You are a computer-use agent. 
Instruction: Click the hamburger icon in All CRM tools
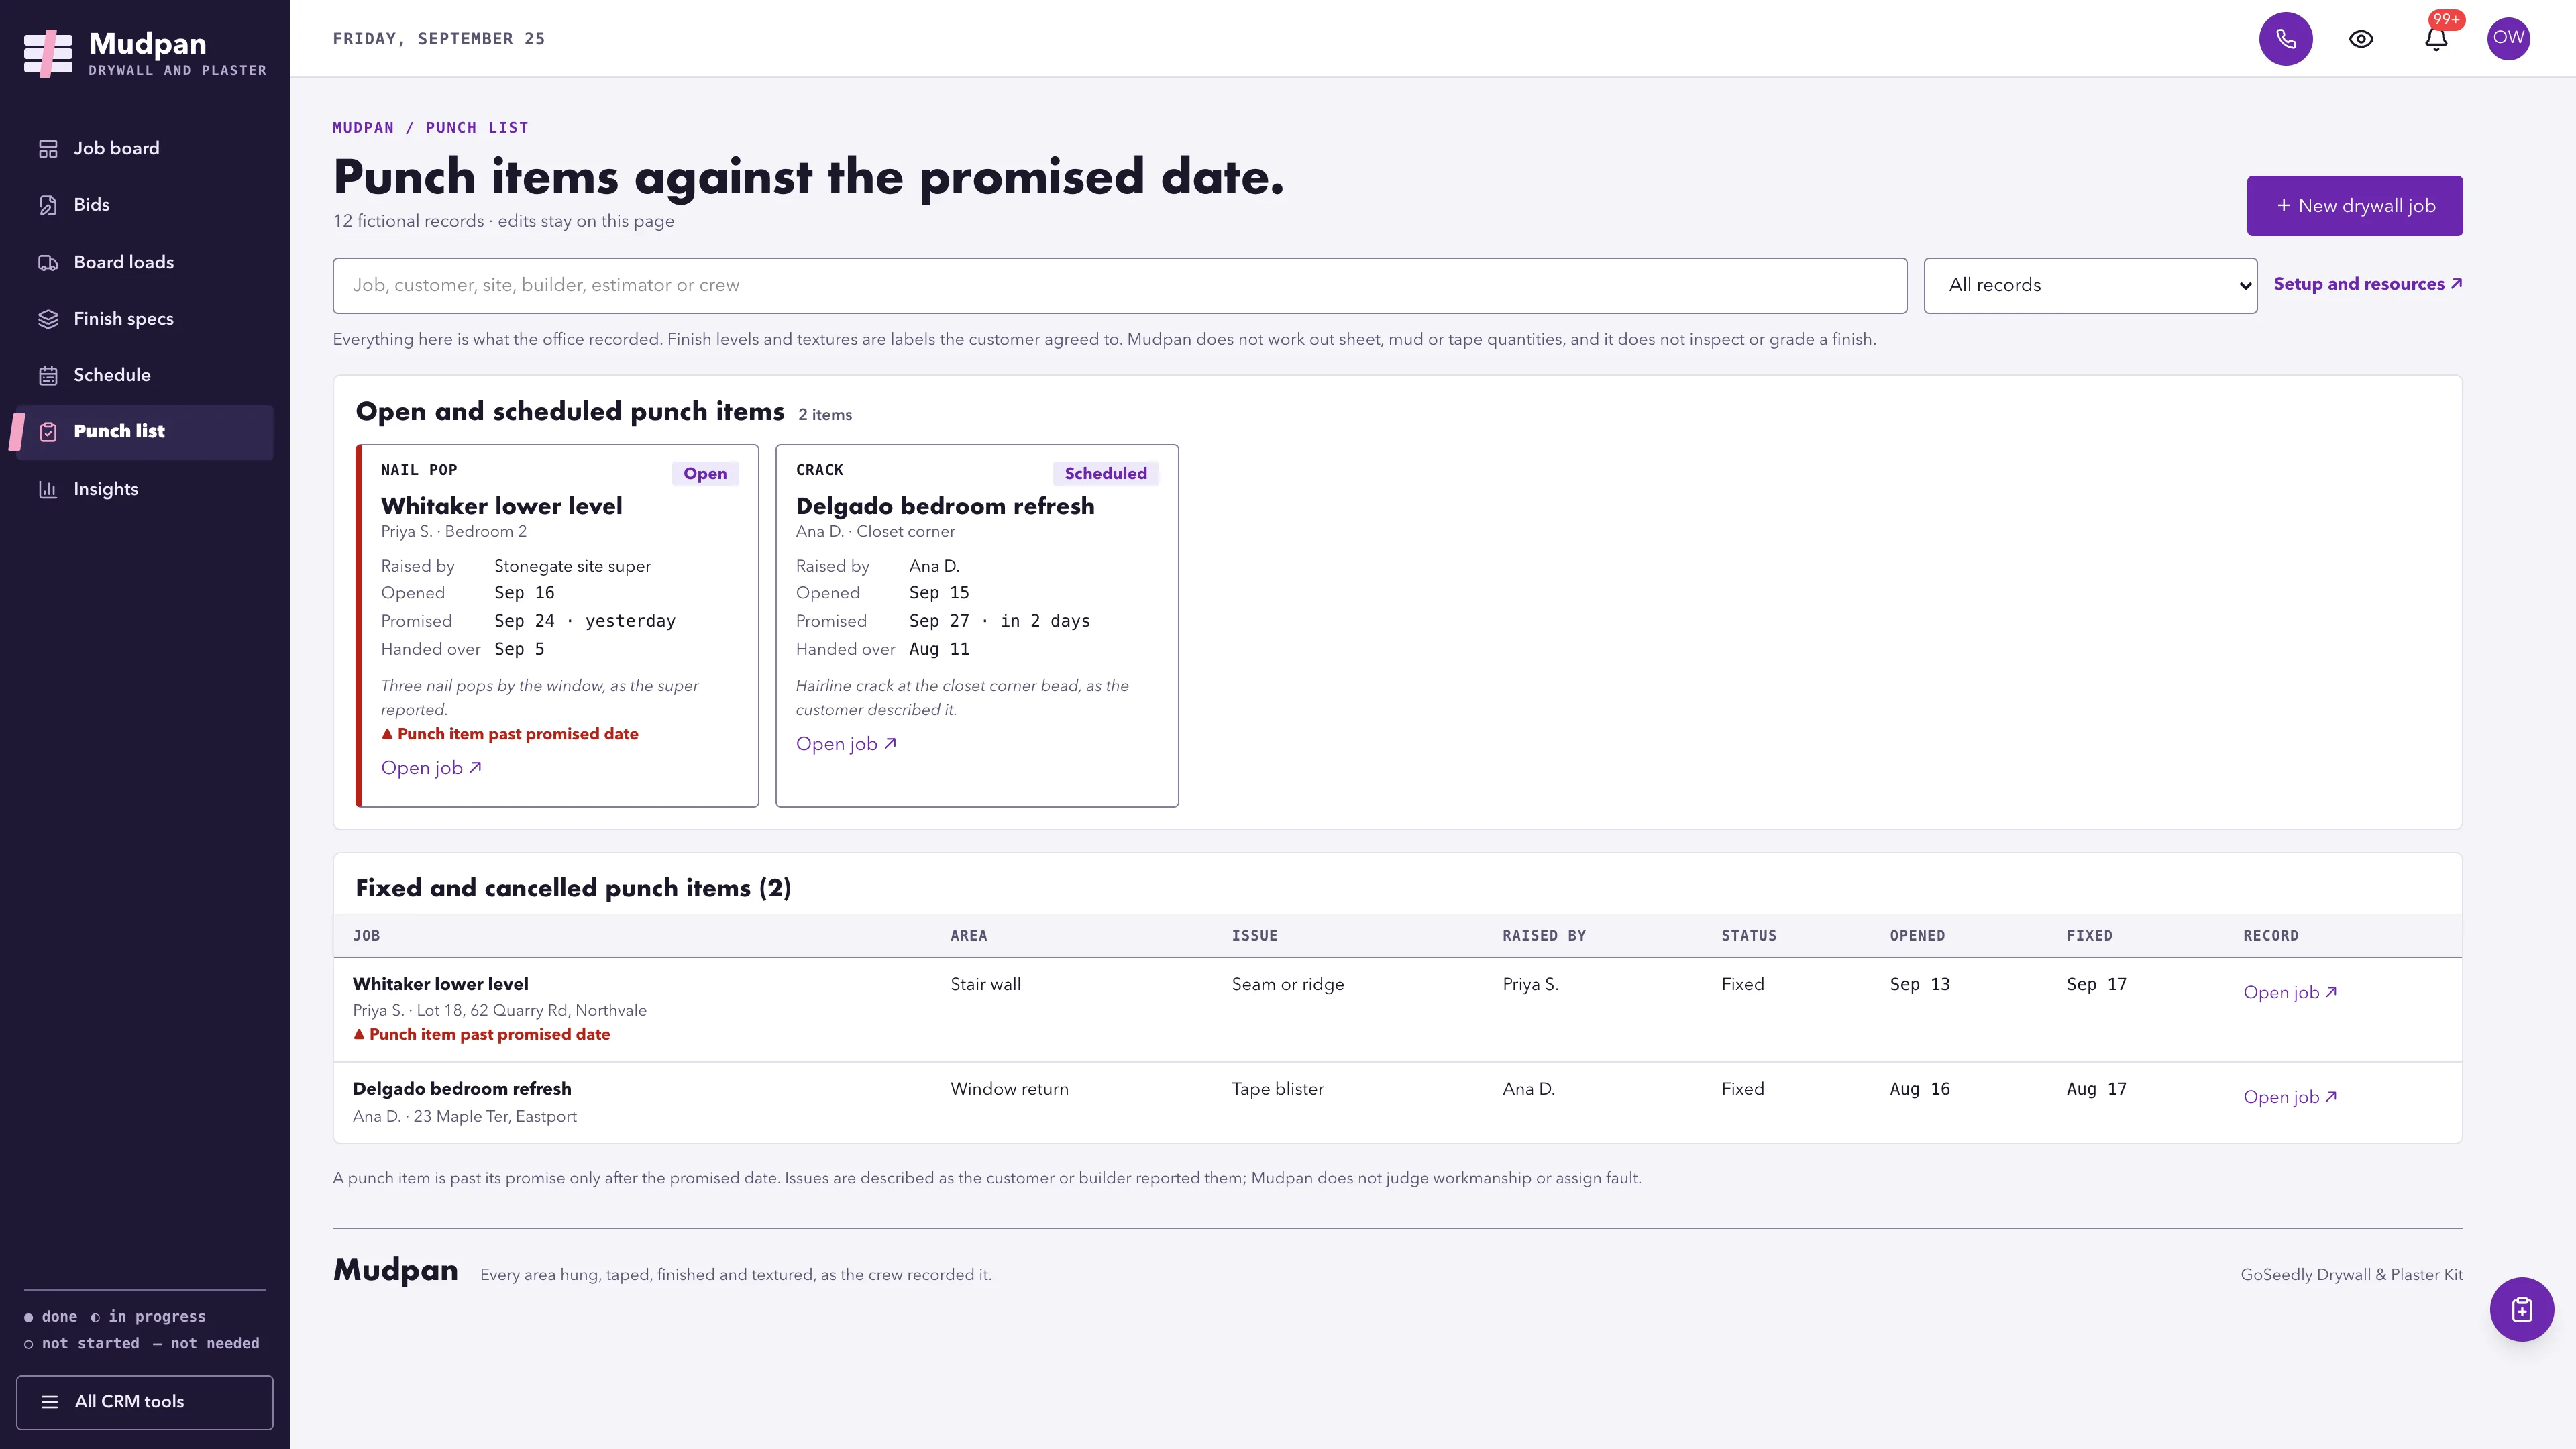click(49, 1402)
